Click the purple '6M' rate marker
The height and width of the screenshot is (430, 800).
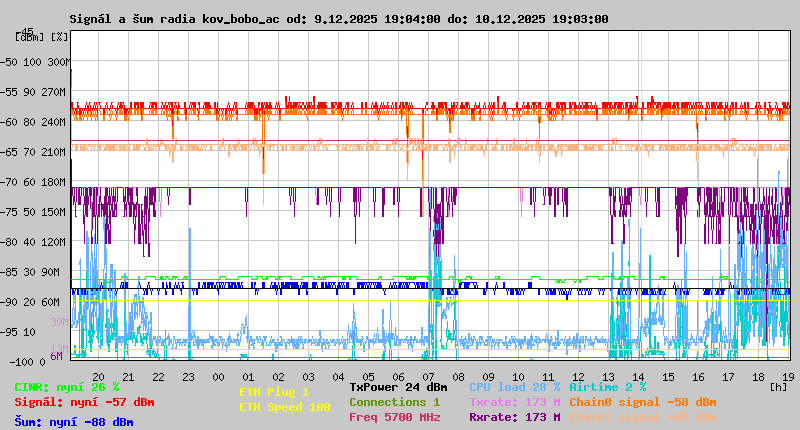(x=56, y=356)
